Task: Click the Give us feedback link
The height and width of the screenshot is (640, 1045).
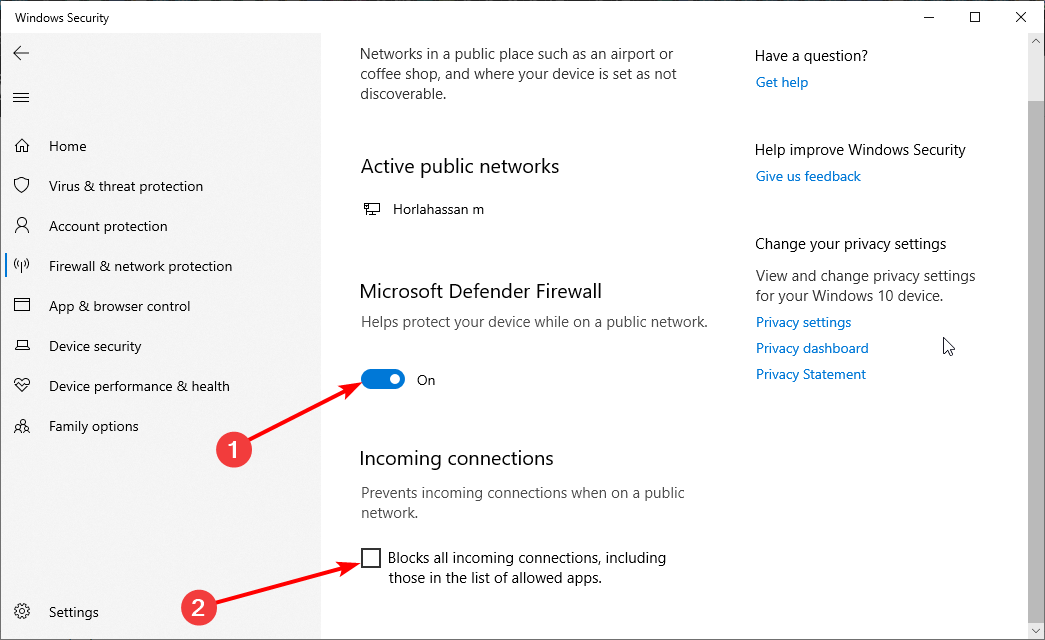Action: [x=808, y=176]
